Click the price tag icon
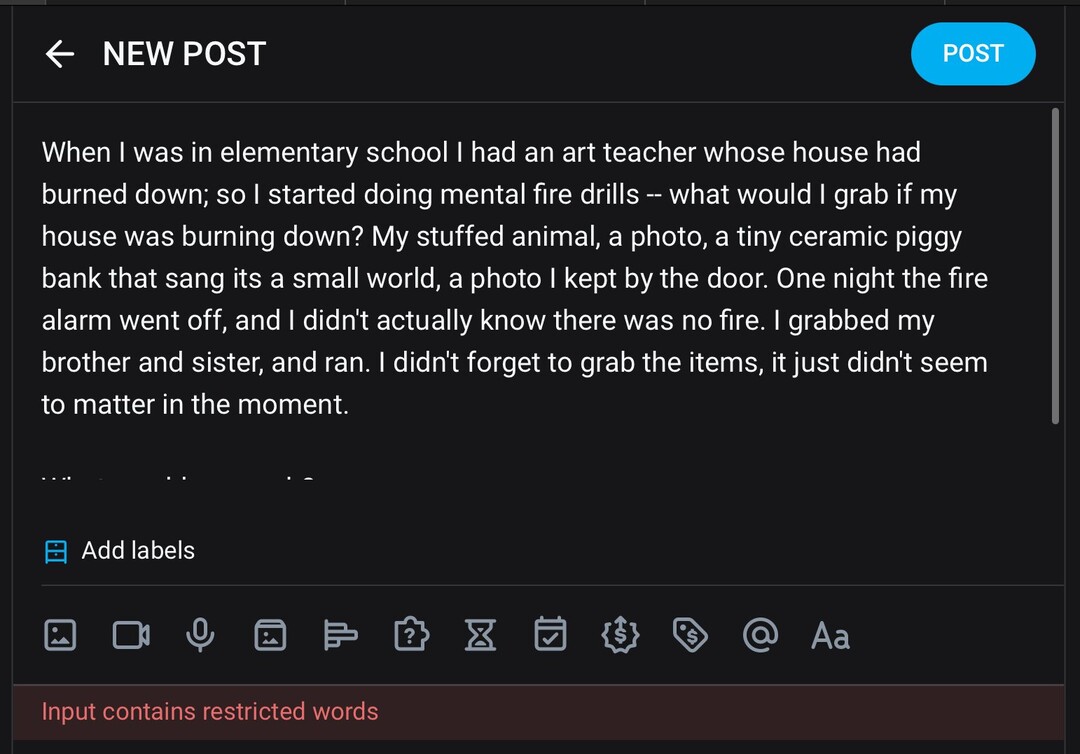The width and height of the screenshot is (1080, 754). tap(690, 635)
